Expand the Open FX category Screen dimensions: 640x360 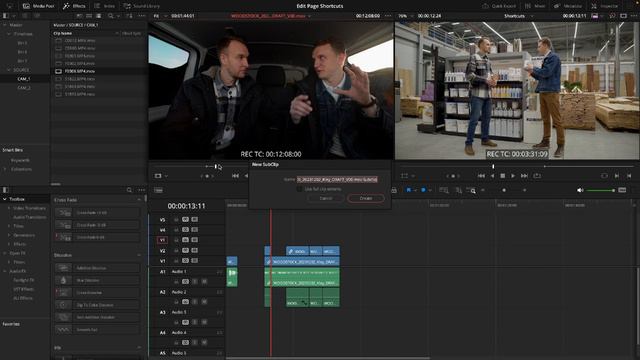click(4, 253)
